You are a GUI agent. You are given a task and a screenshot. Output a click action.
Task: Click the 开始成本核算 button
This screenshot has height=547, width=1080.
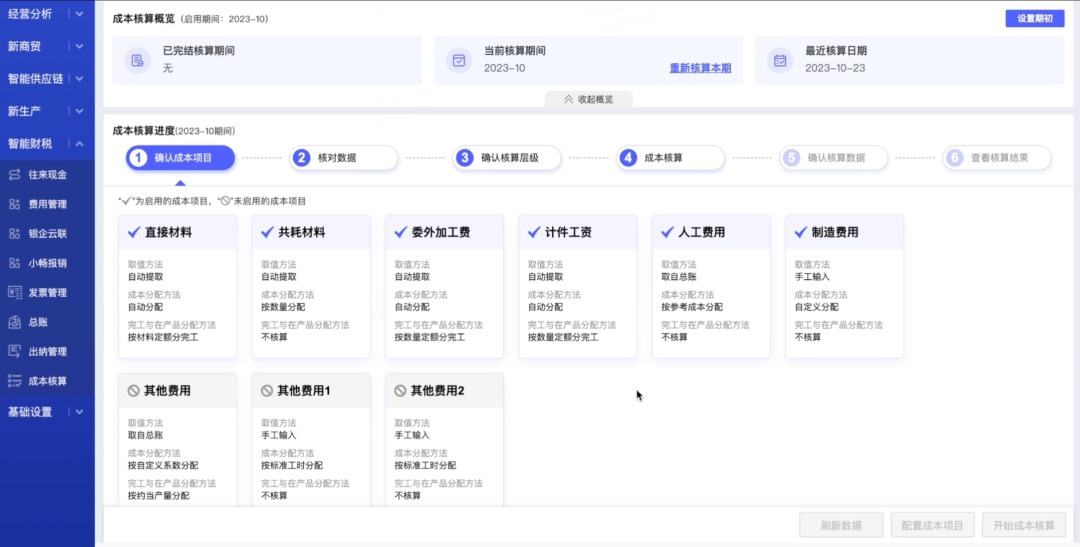(x=1024, y=525)
